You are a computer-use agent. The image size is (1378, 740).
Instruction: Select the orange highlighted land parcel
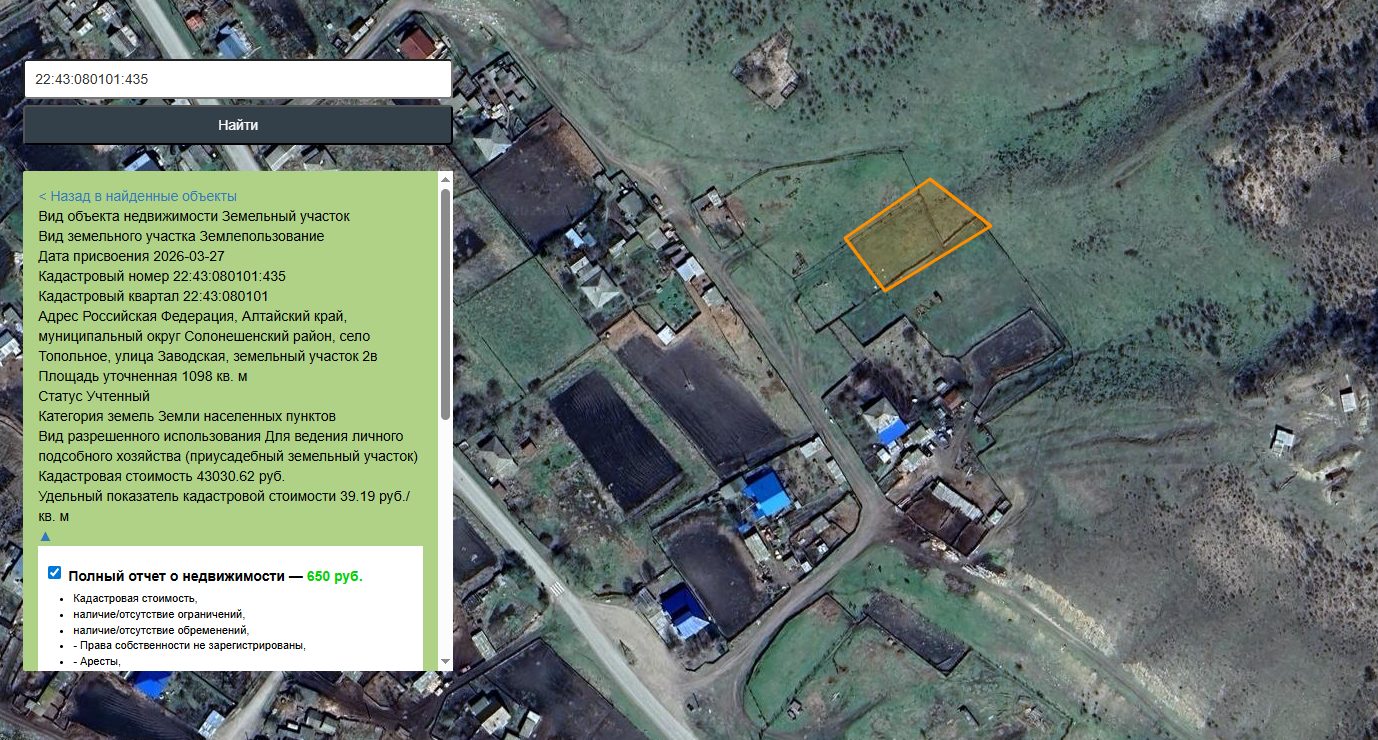(917, 235)
